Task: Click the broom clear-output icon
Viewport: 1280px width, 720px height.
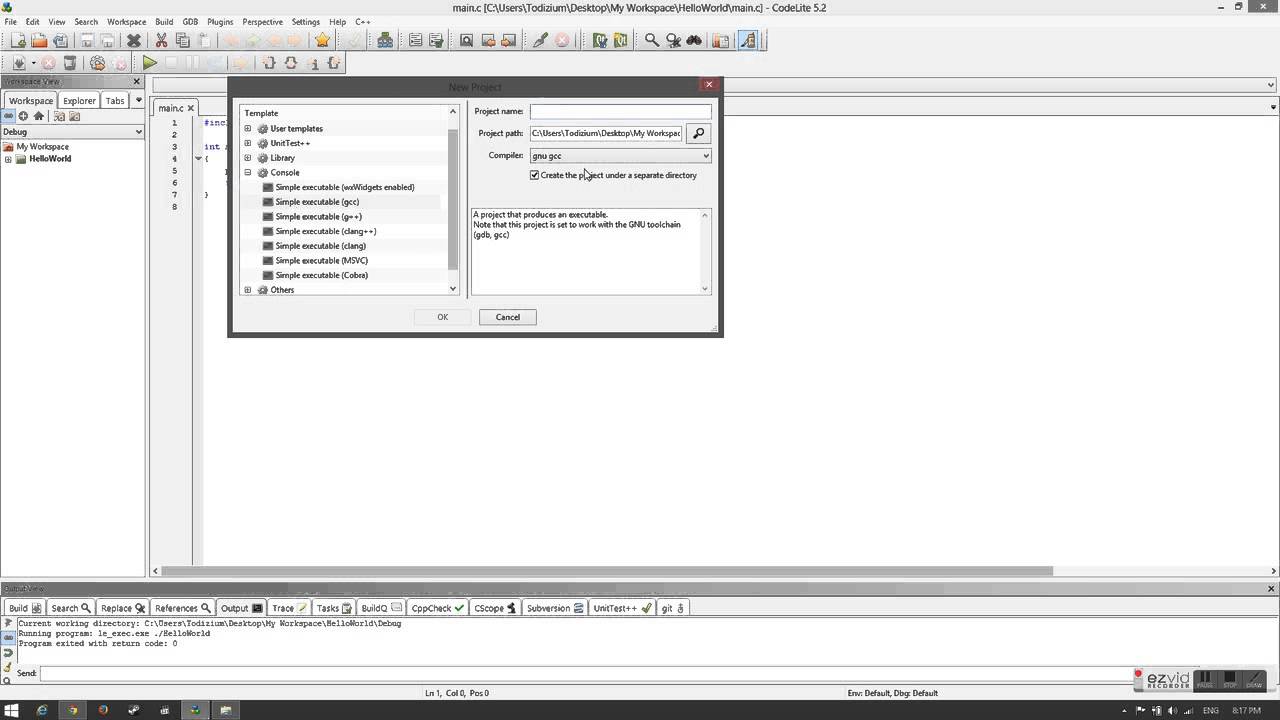Action: click(x=8, y=667)
